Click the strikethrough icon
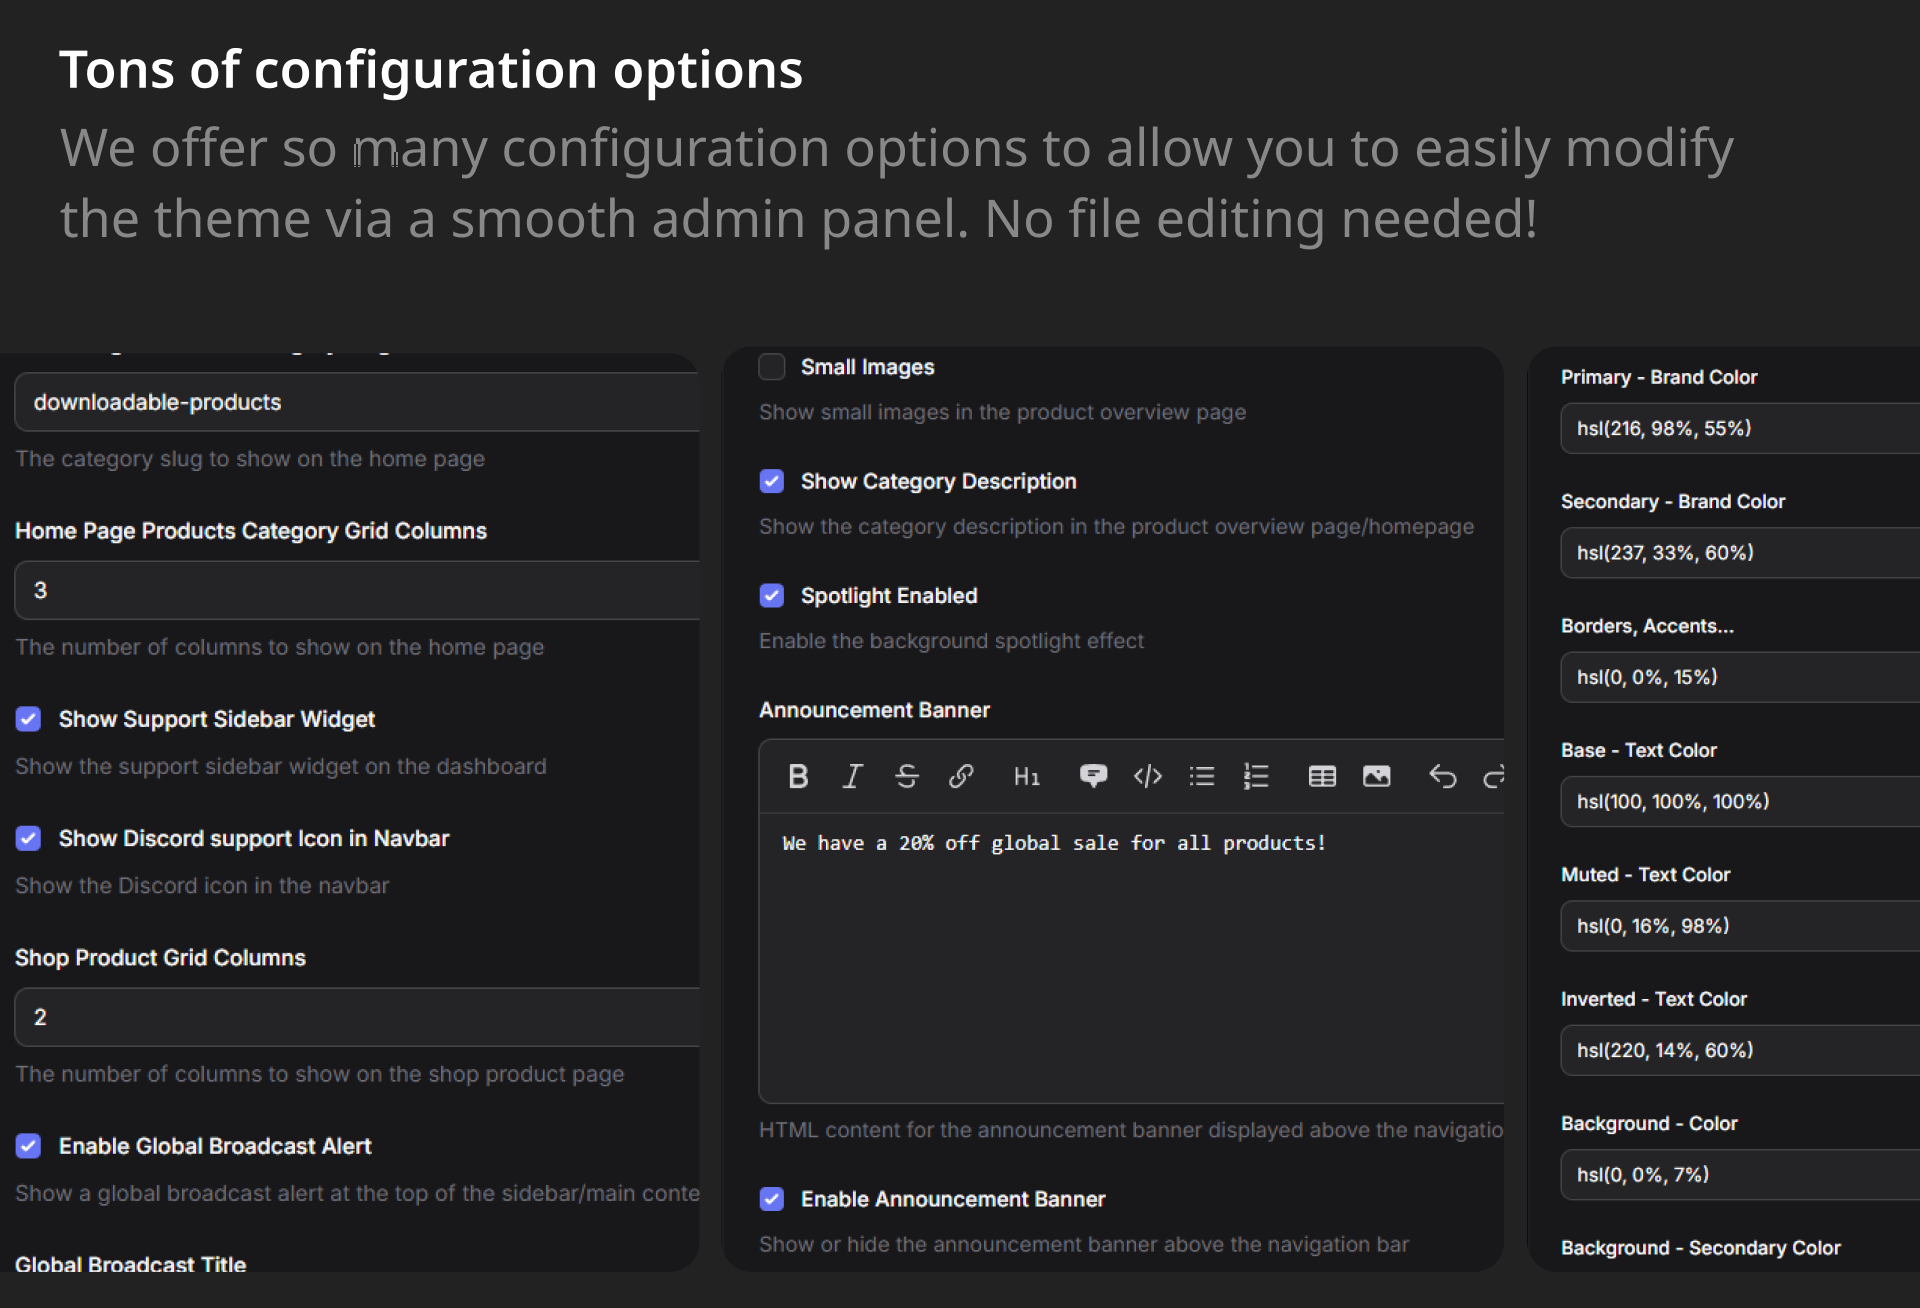 click(x=907, y=776)
